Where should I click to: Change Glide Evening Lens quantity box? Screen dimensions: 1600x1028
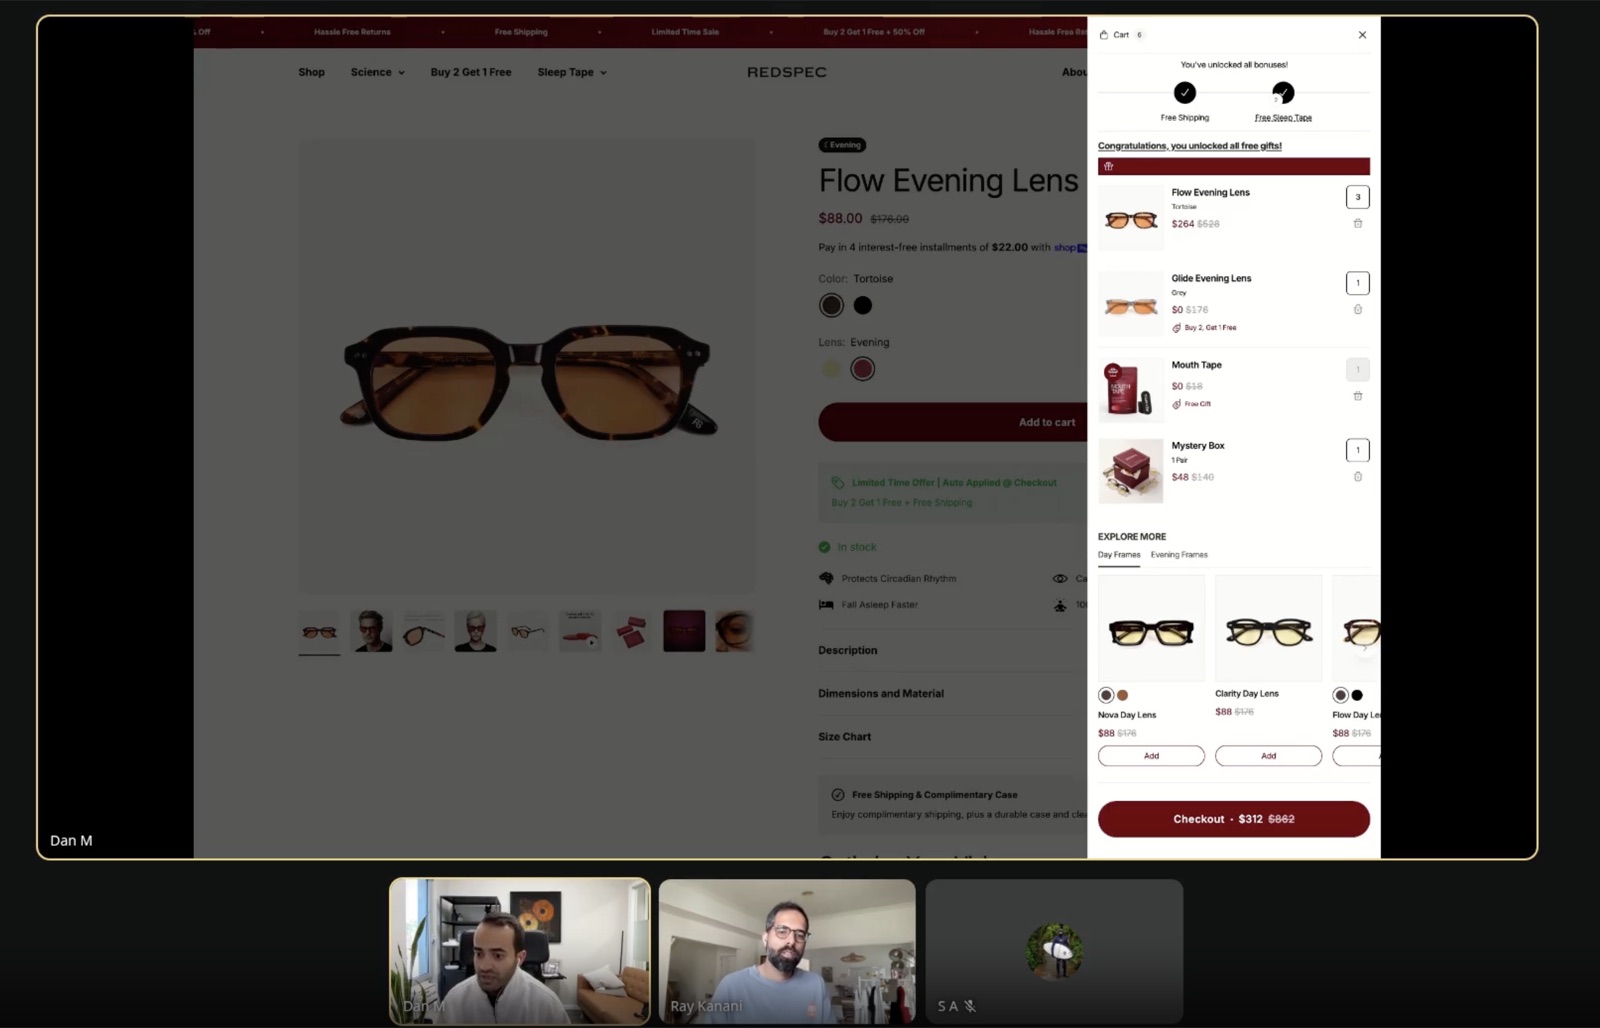(x=1358, y=283)
